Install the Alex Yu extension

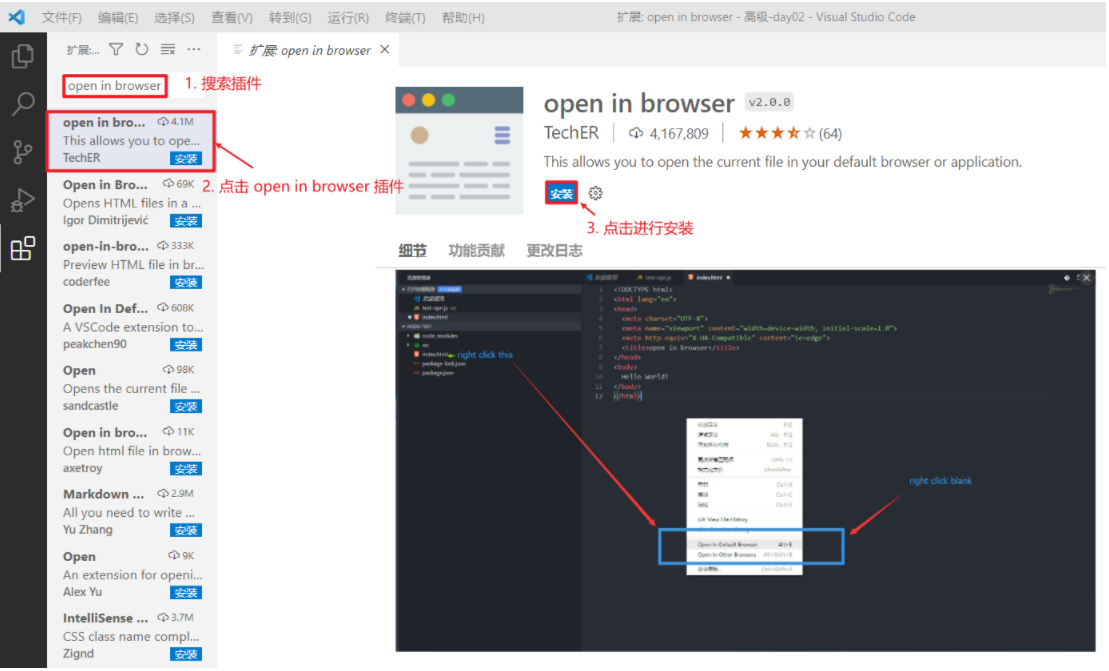[186, 592]
